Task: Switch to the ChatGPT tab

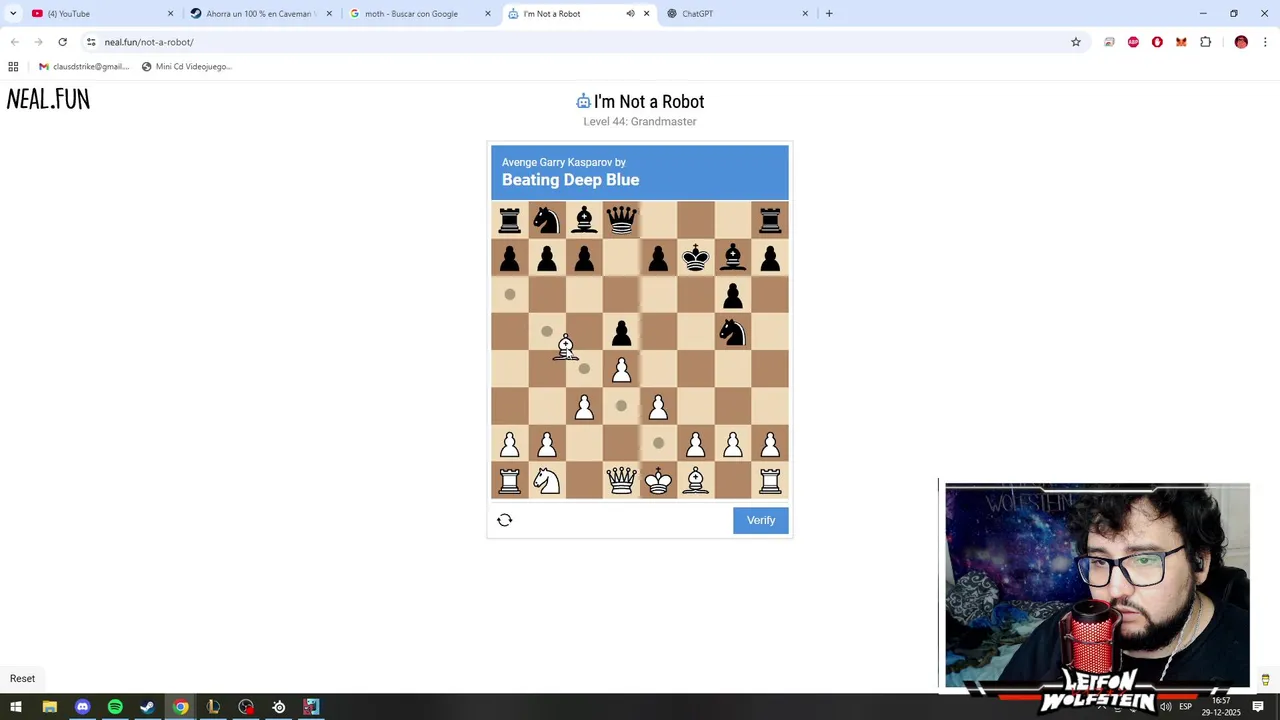Action: click(738, 14)
